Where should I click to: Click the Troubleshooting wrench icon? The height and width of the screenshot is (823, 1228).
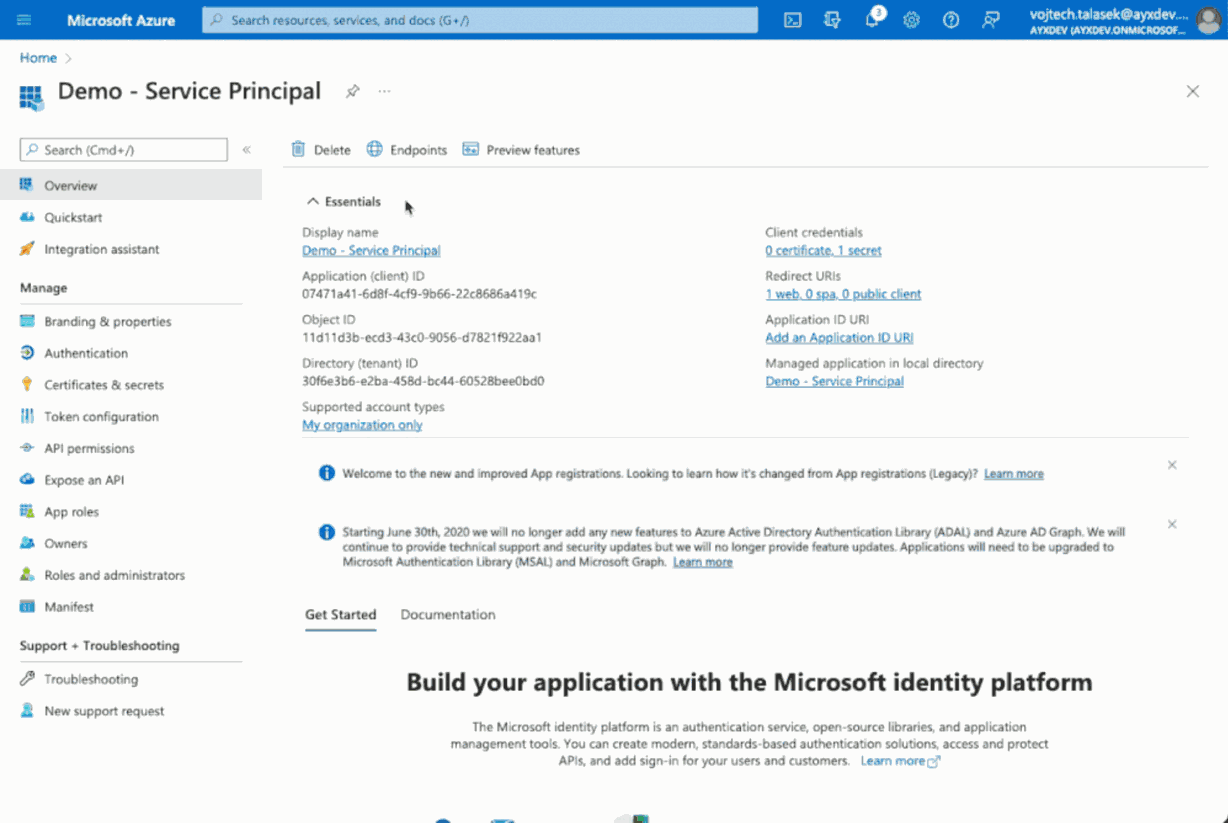click(27, 679)
